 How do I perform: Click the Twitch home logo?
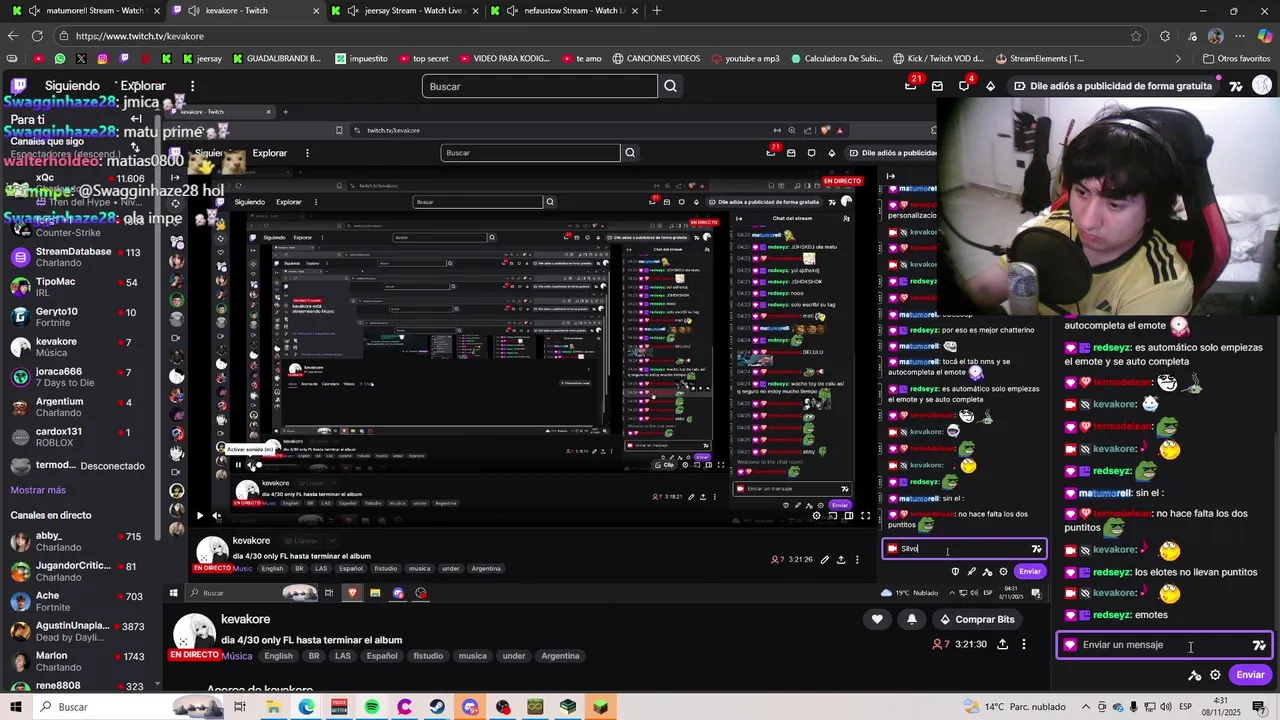pos(19,86)
